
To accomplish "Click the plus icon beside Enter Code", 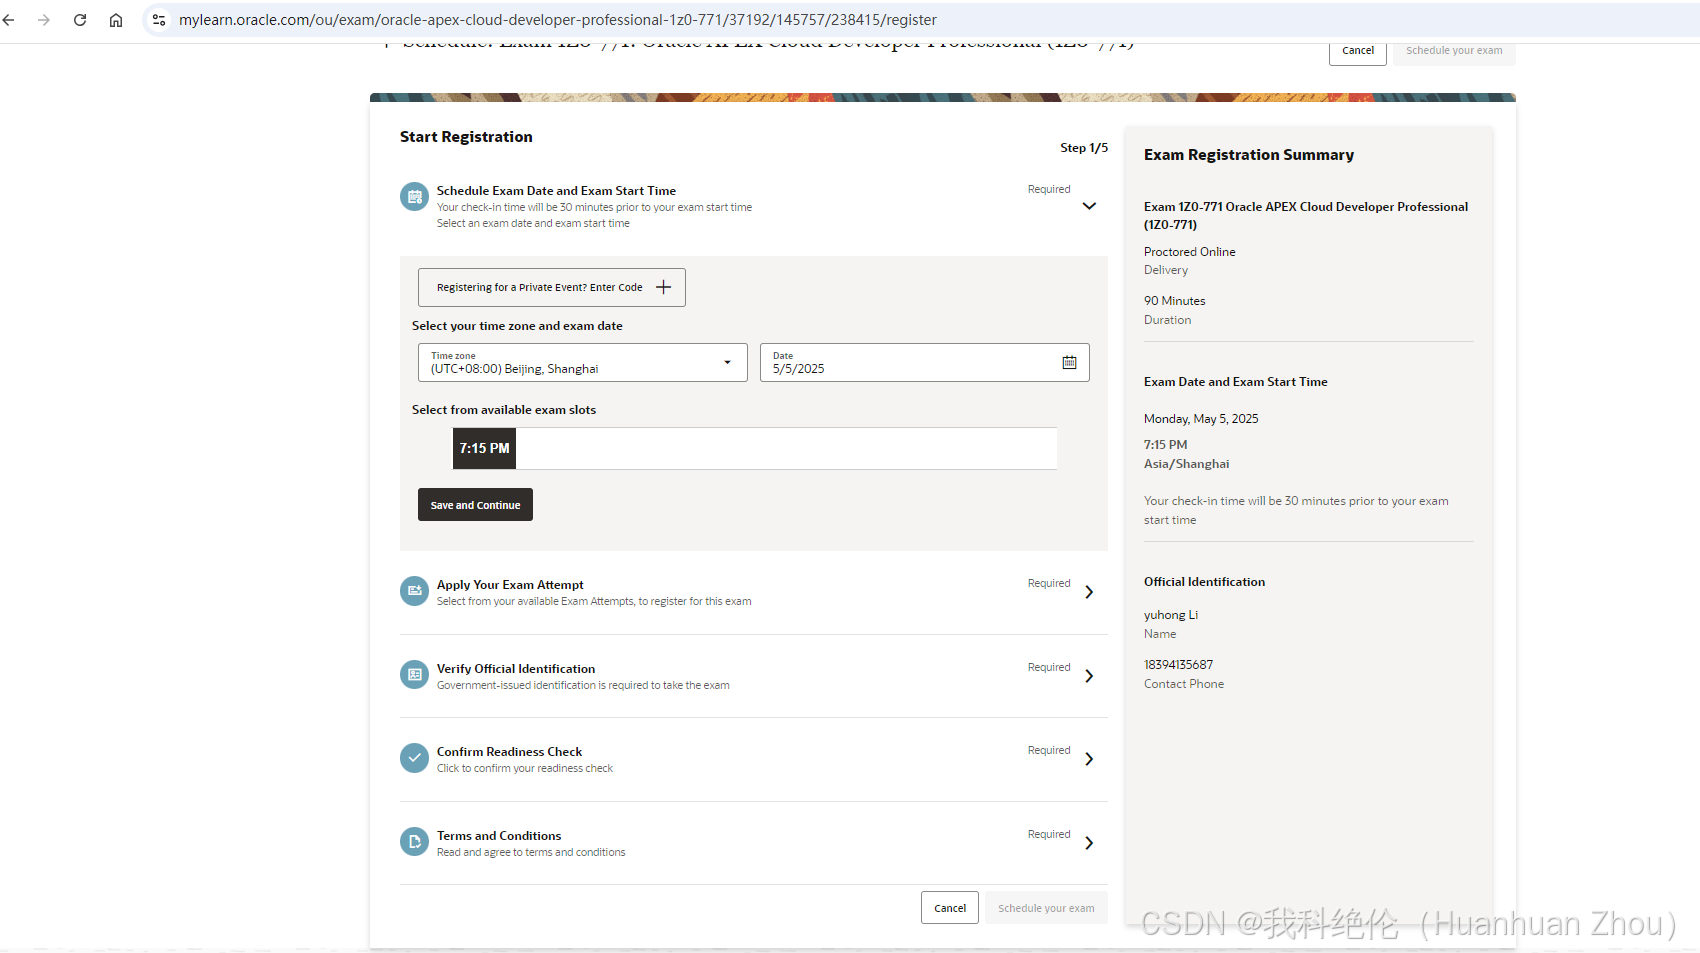I will 663,287.
